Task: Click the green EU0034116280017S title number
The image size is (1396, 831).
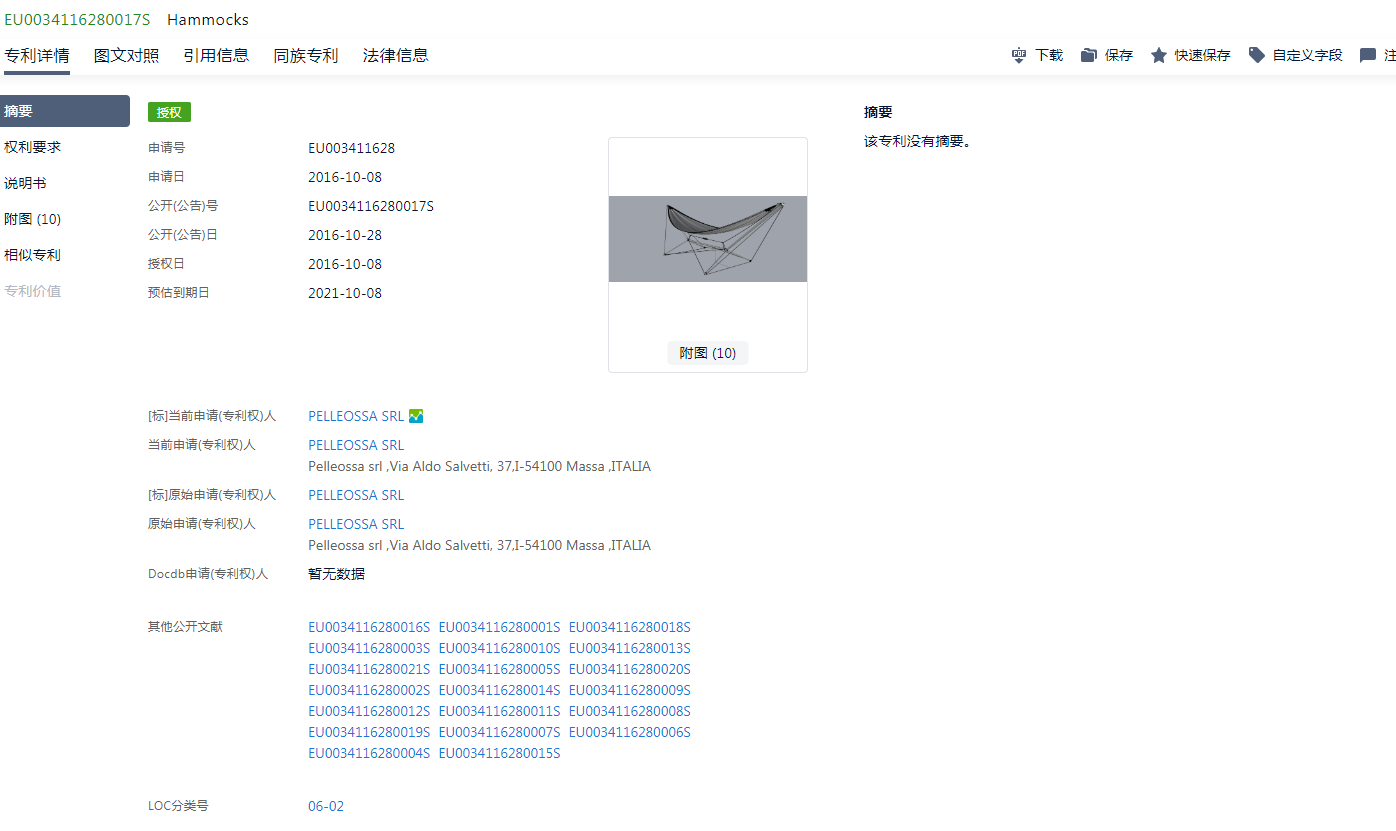Action: click(77, 19)
